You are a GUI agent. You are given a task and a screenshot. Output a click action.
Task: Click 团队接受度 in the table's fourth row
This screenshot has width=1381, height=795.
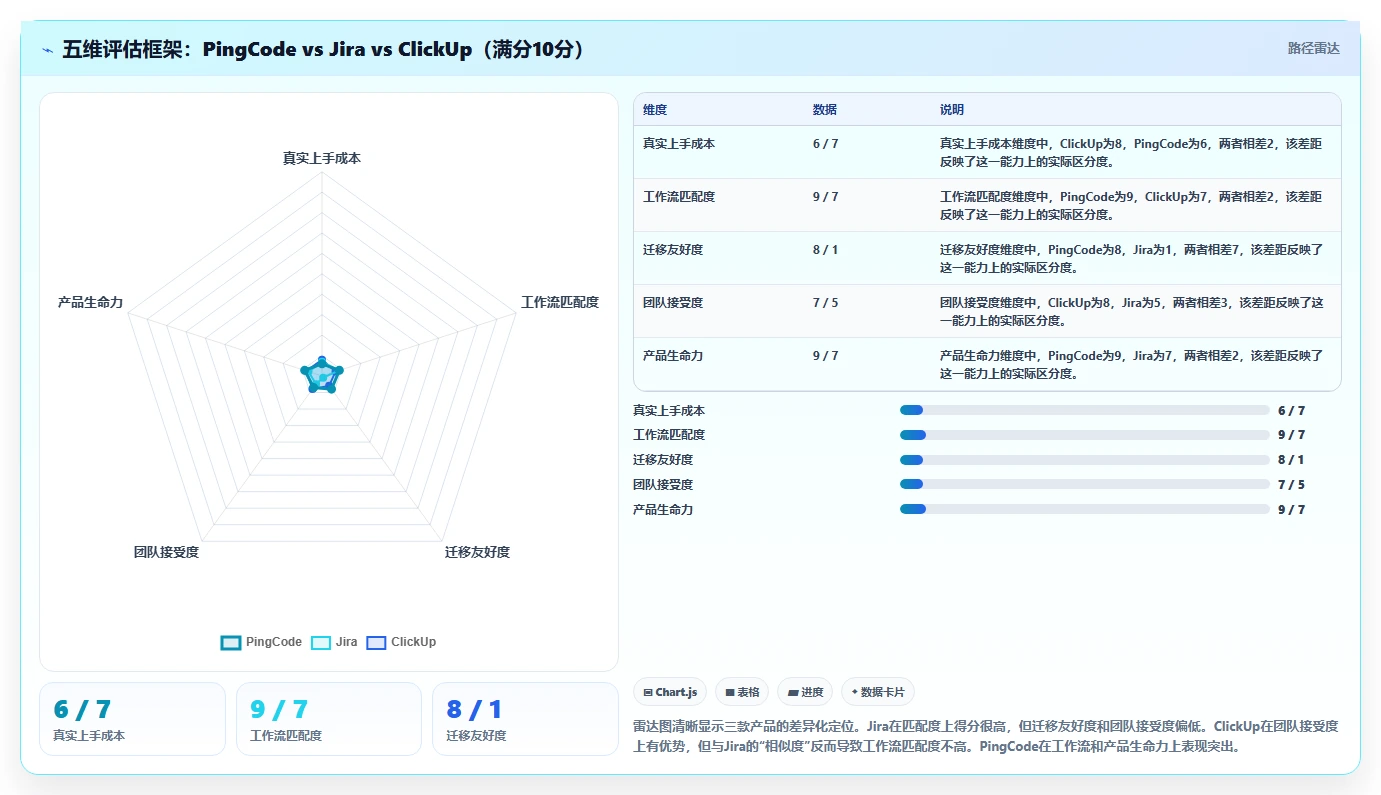tap(673, 303)
